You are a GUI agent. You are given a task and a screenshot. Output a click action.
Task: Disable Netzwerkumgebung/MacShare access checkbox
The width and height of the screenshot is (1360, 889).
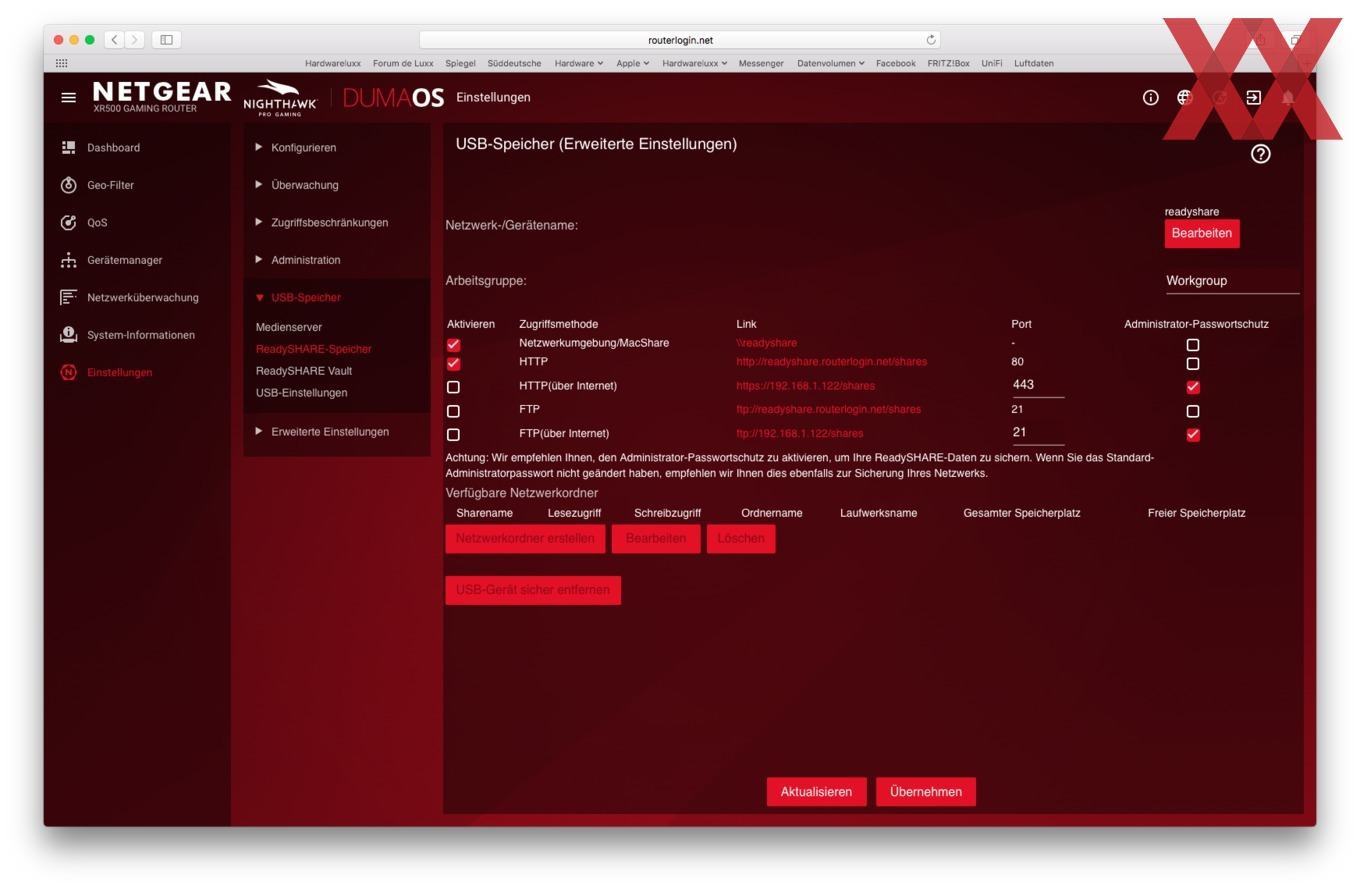pyautogui.click(x=454, y=345)
